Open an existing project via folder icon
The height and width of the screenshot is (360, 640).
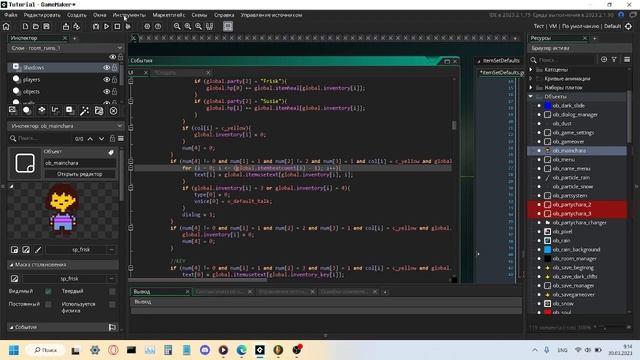click(36, 27)
